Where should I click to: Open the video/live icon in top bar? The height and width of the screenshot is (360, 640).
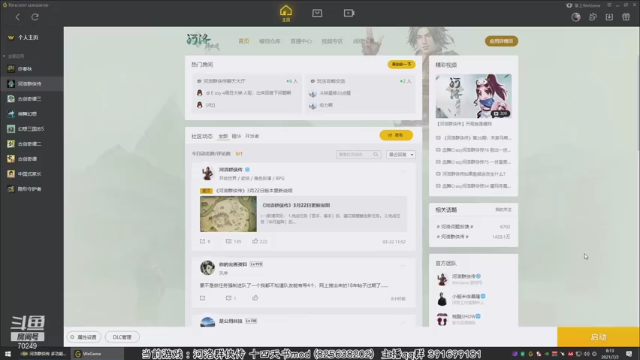tap(349, 13)
